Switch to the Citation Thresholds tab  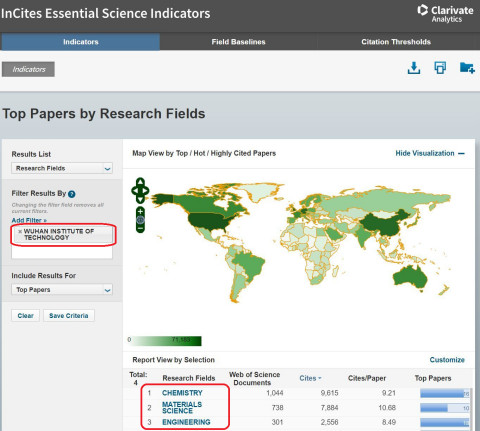(x=396, y=42)
